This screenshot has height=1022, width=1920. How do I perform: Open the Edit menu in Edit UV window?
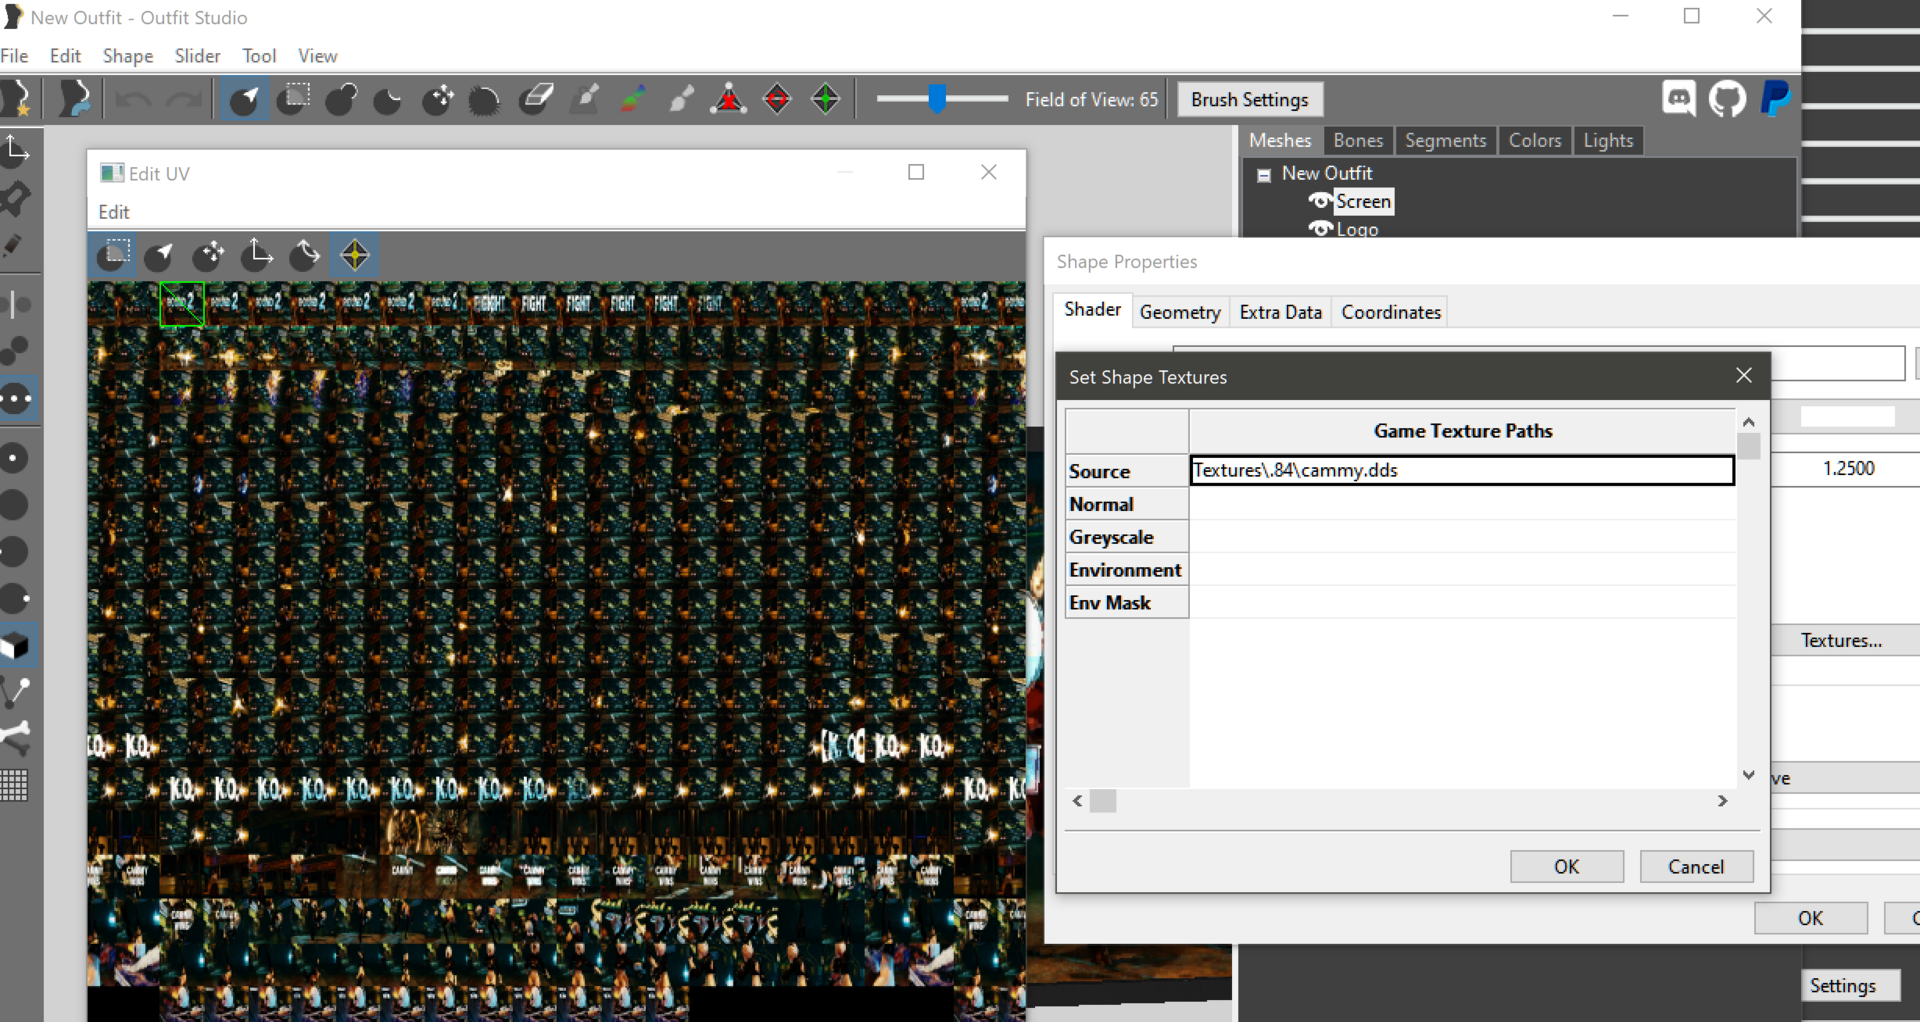click(114, 212)
